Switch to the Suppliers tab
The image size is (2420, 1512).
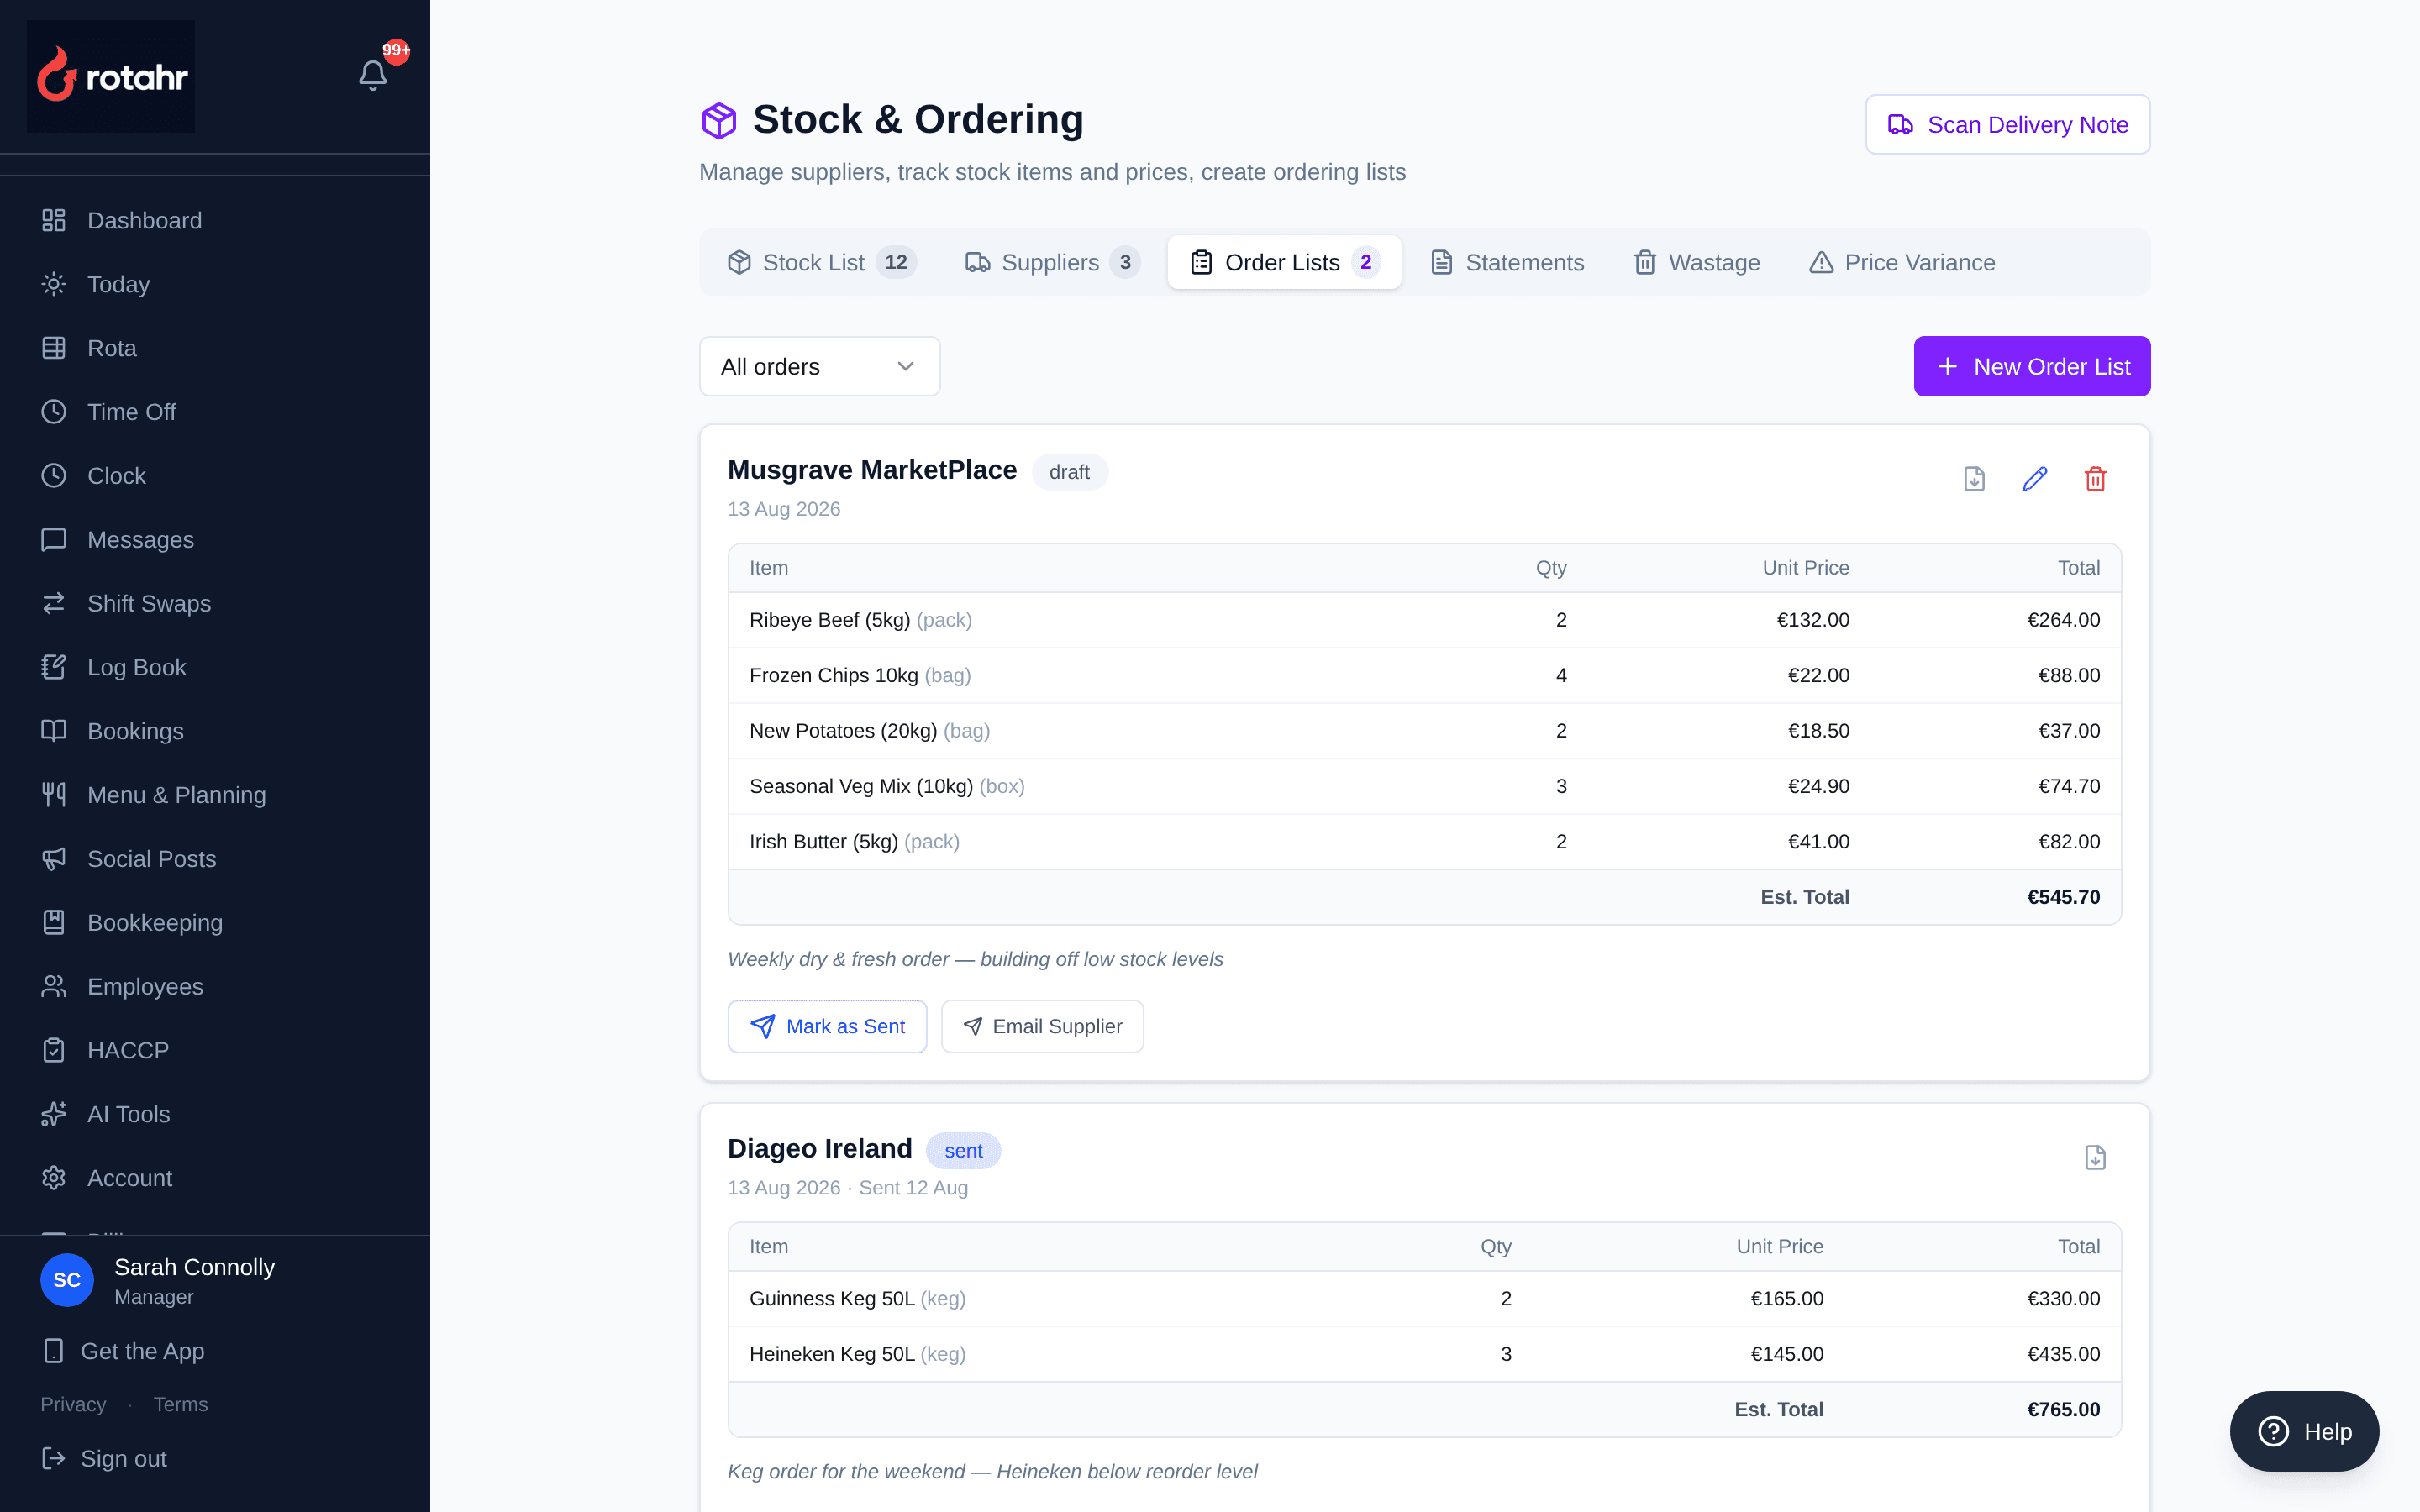pos(1052,262)
